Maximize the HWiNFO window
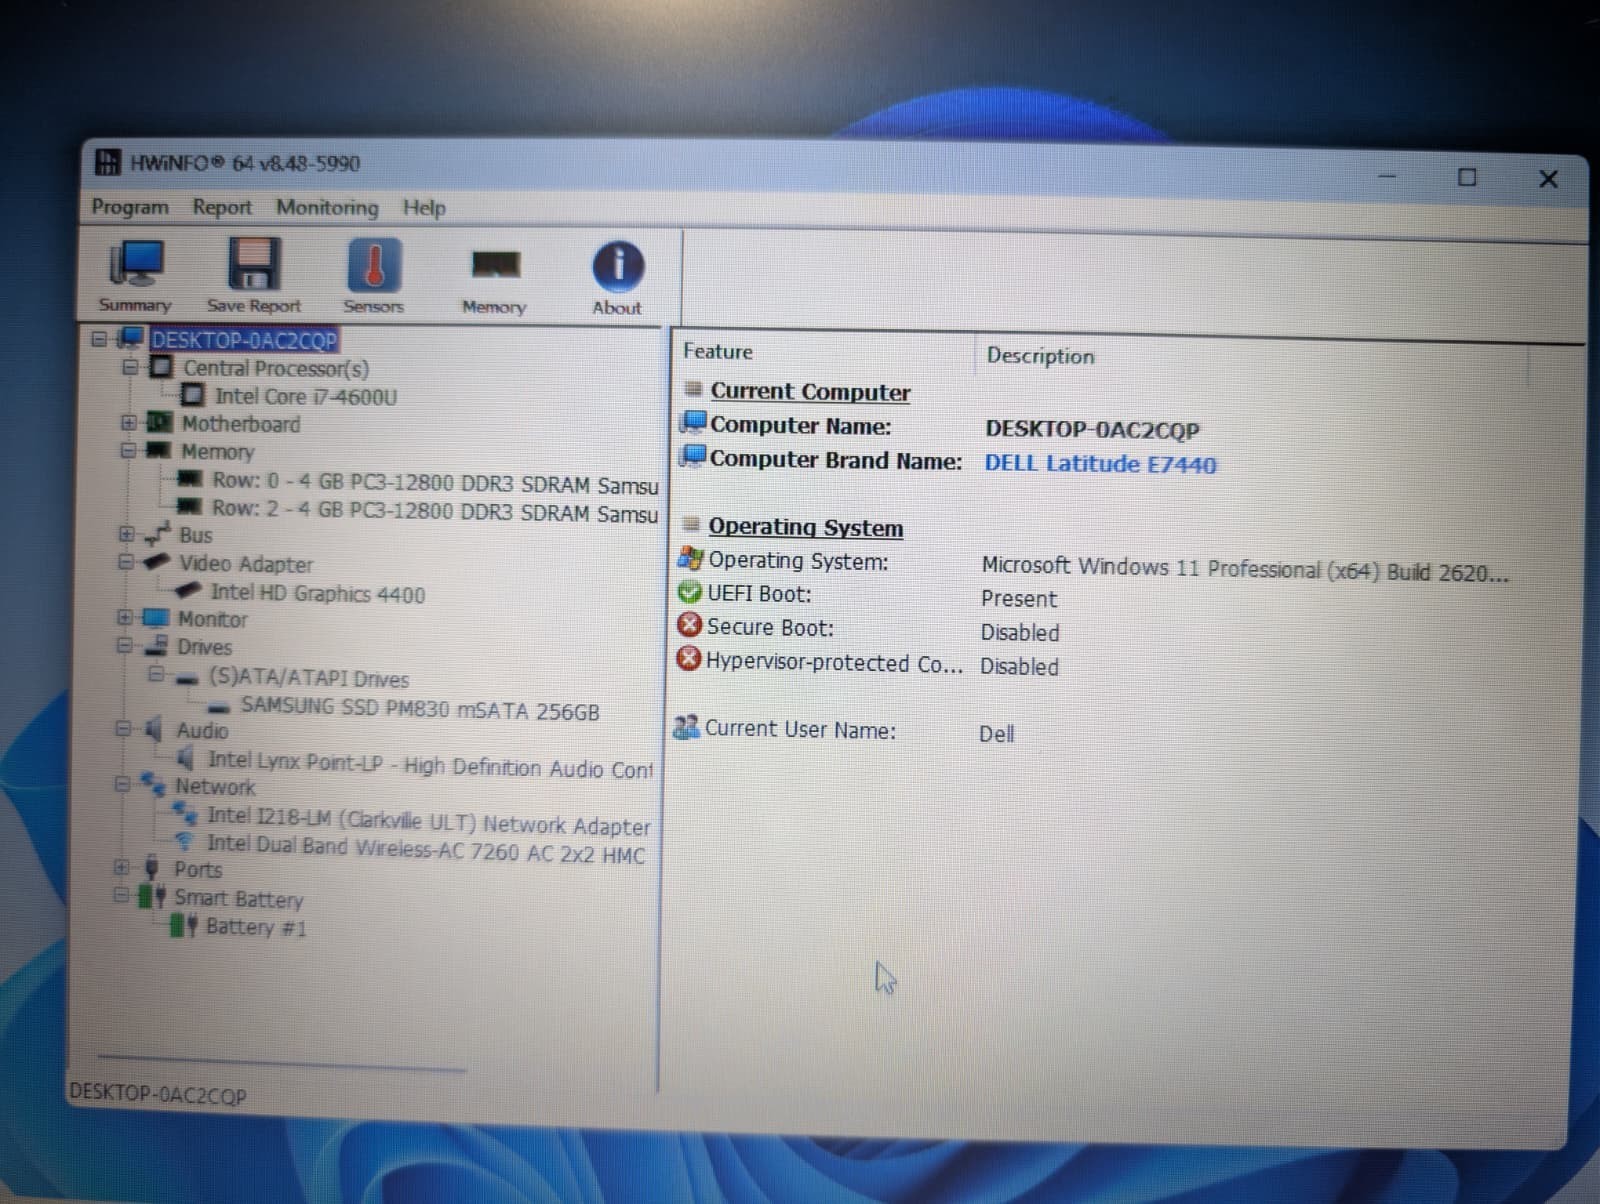This screenshot has height=1204, width=1600. click(1467, 178)
